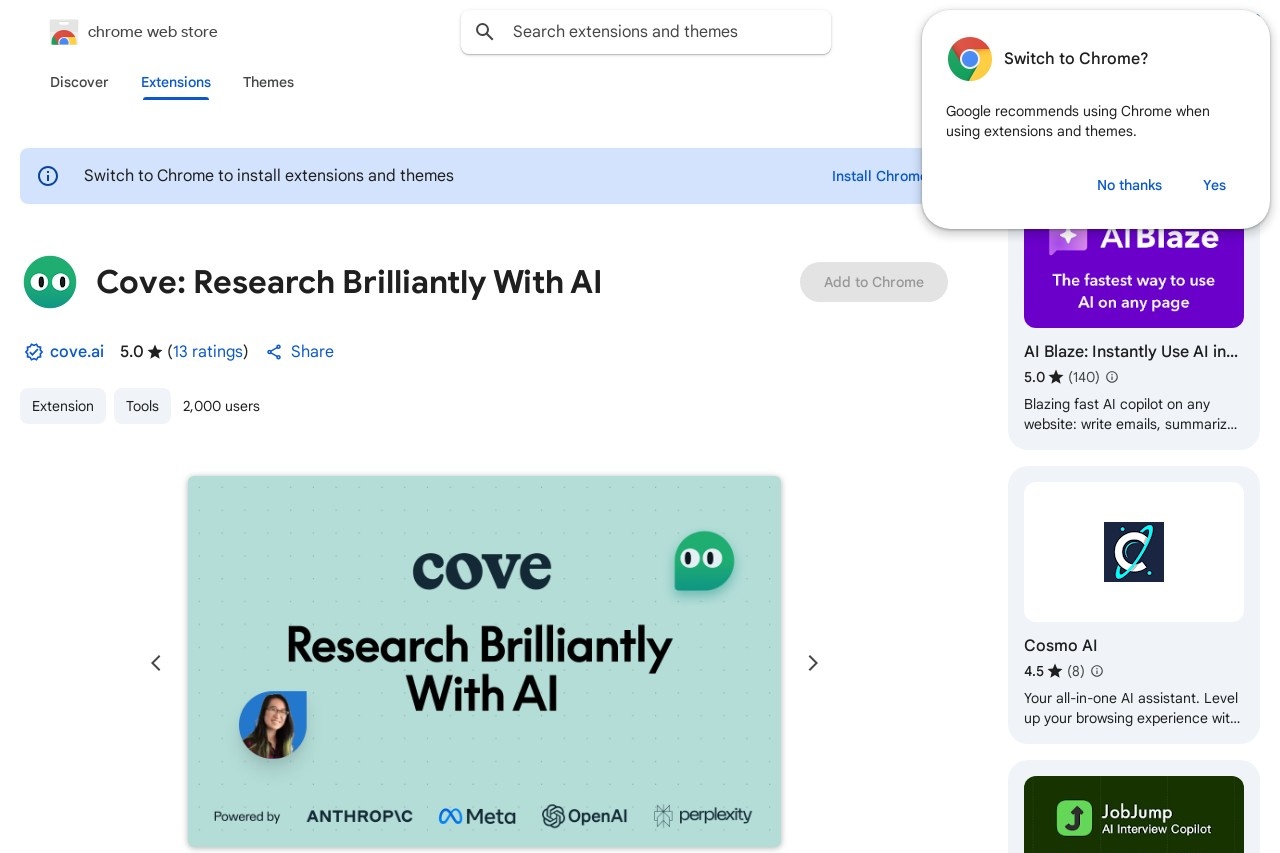Screen dimensions: 1280x853
Task: Open the Discover tab
Action: 79,82
